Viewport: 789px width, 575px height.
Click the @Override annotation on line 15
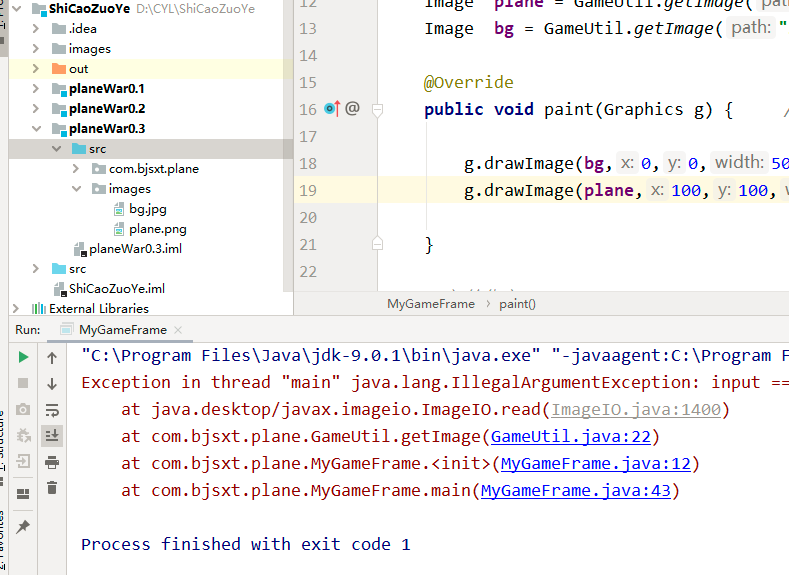pos(468,83)
